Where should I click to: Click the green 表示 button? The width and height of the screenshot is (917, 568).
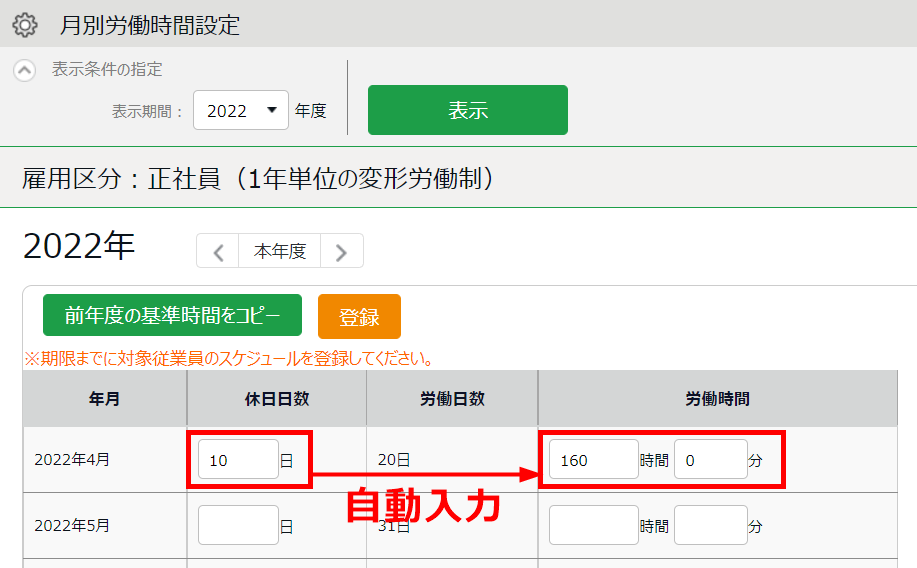click(468, 110)
